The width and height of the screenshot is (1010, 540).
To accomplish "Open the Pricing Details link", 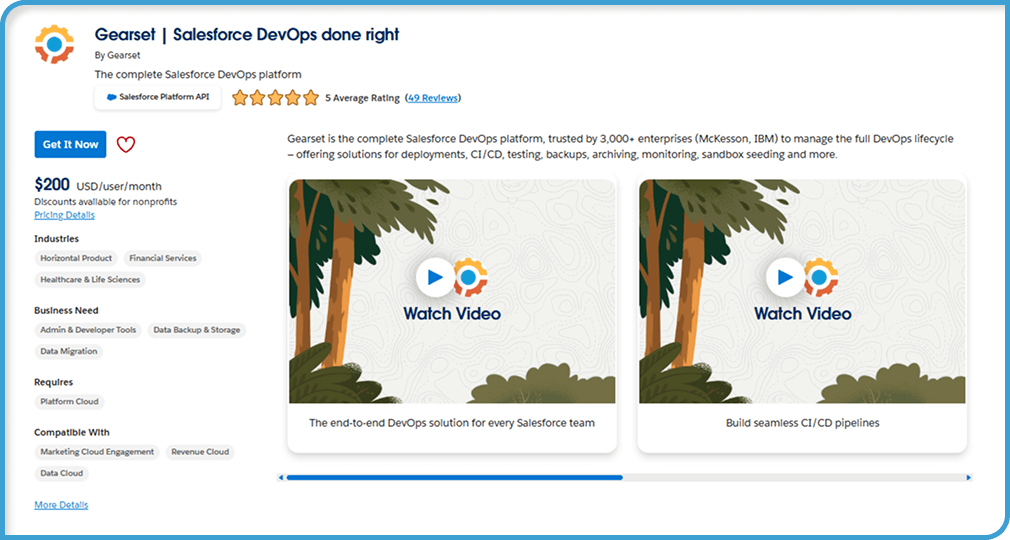I will (x=64, y=215).
